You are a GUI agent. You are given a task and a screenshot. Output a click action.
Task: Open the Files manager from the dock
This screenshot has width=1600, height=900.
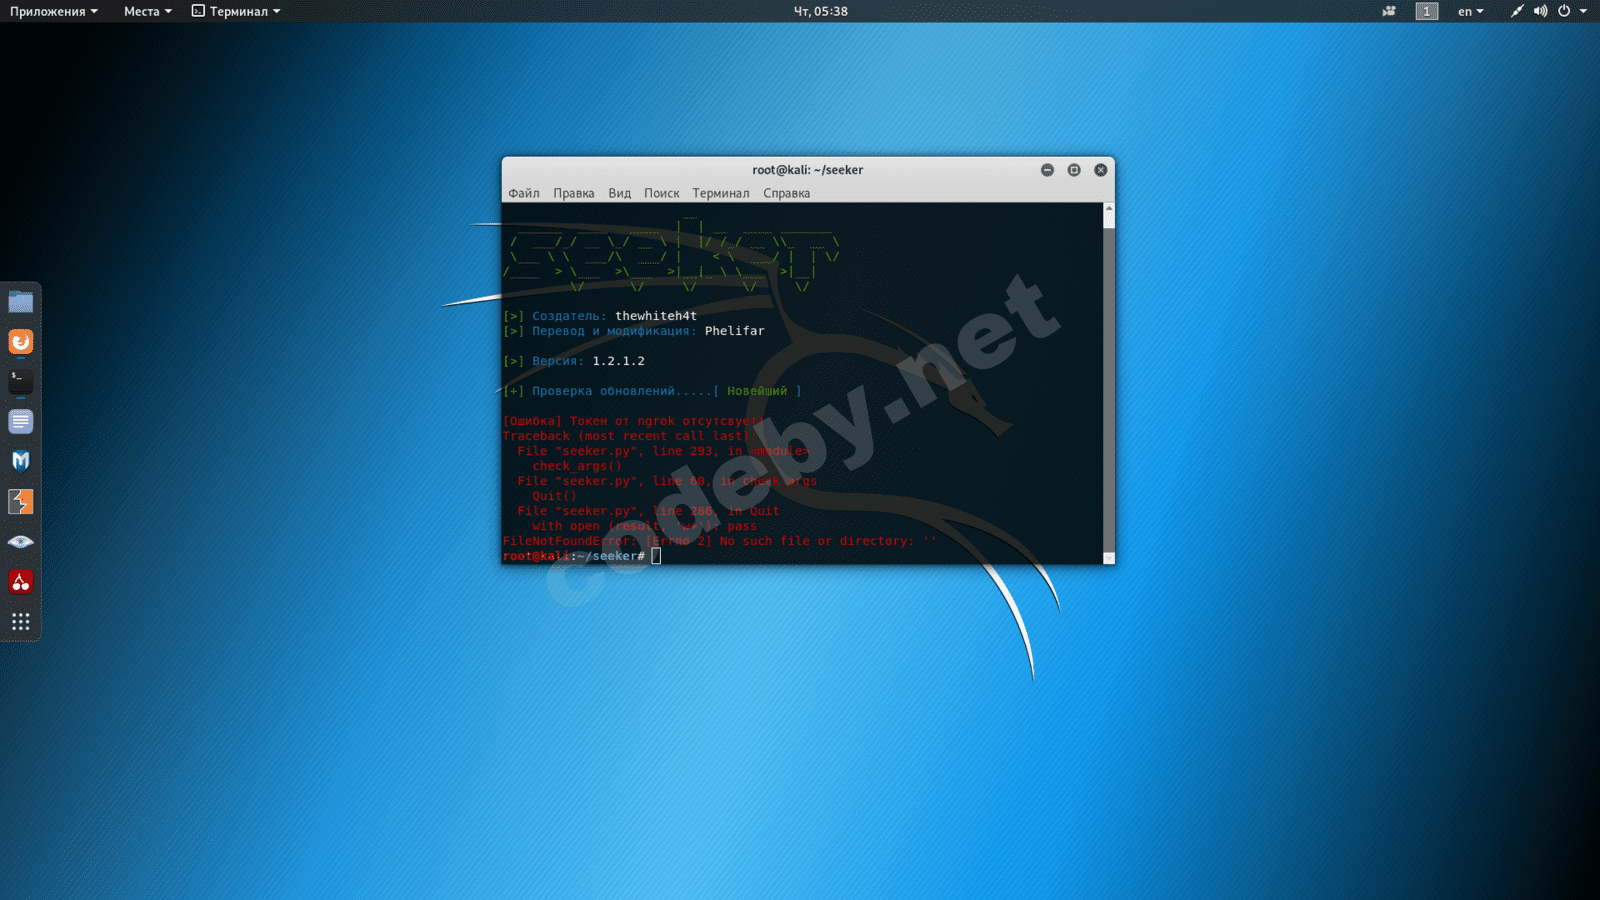tap(21, 302)
